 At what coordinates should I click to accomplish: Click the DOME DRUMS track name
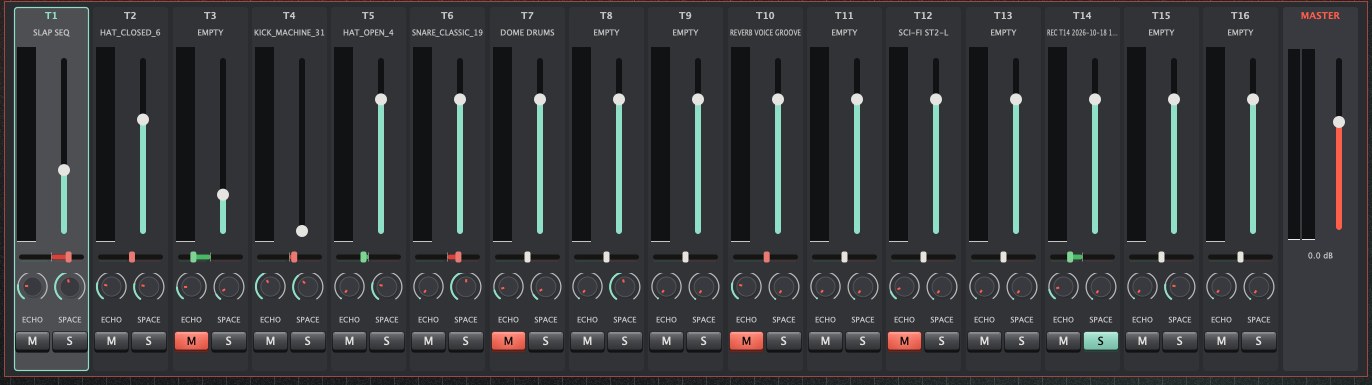(527, 33)
